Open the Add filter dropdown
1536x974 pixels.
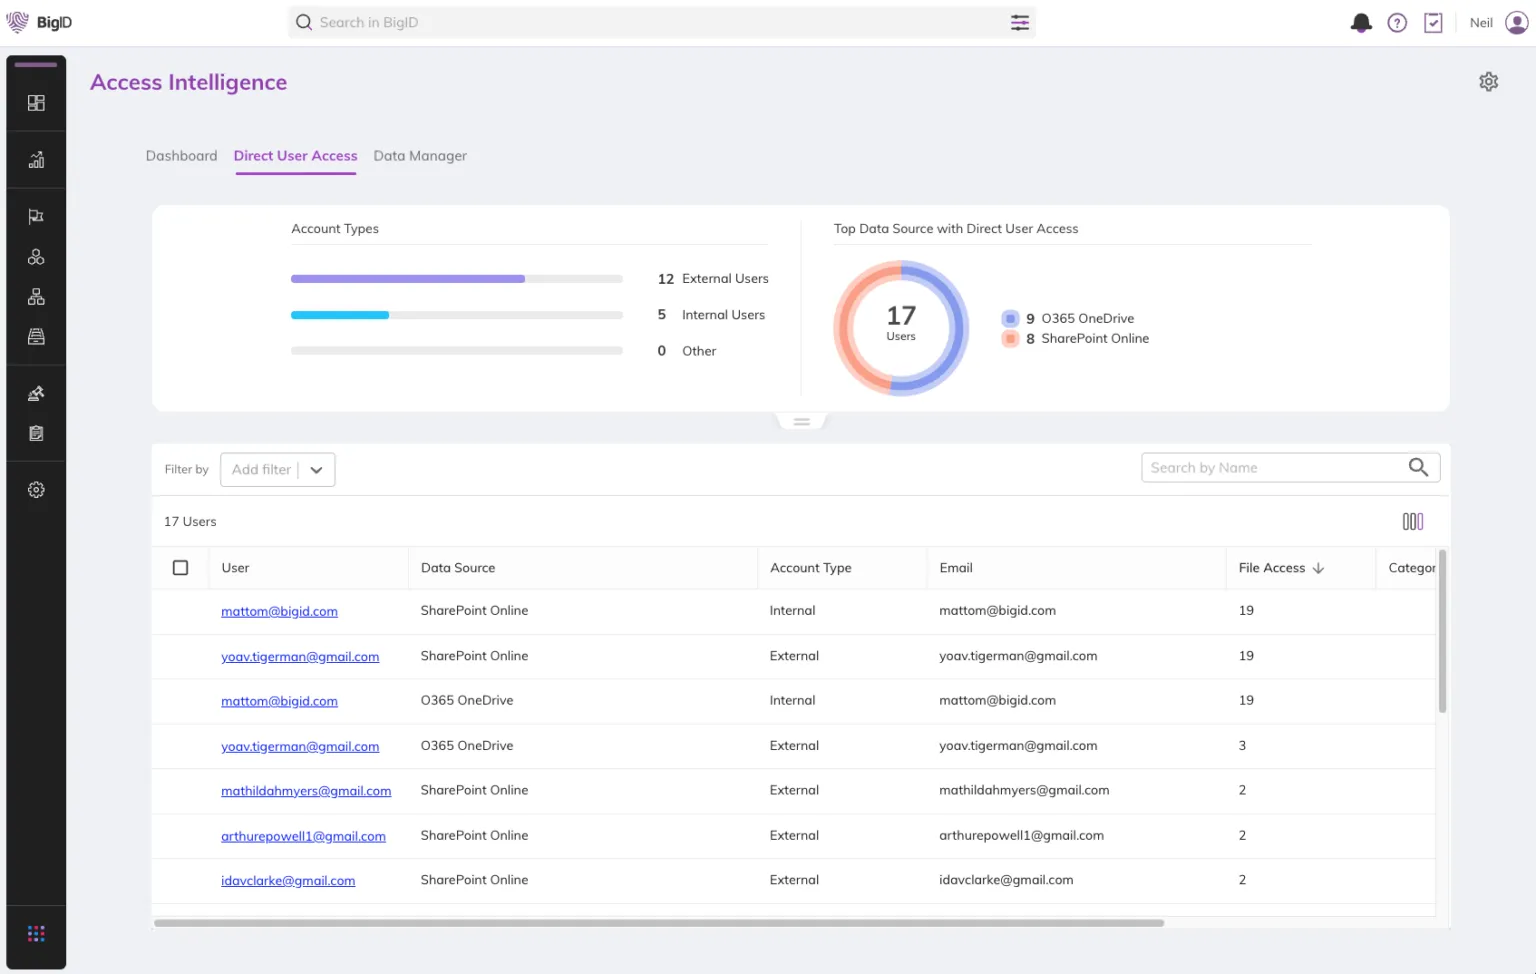(x=277, y=469)
